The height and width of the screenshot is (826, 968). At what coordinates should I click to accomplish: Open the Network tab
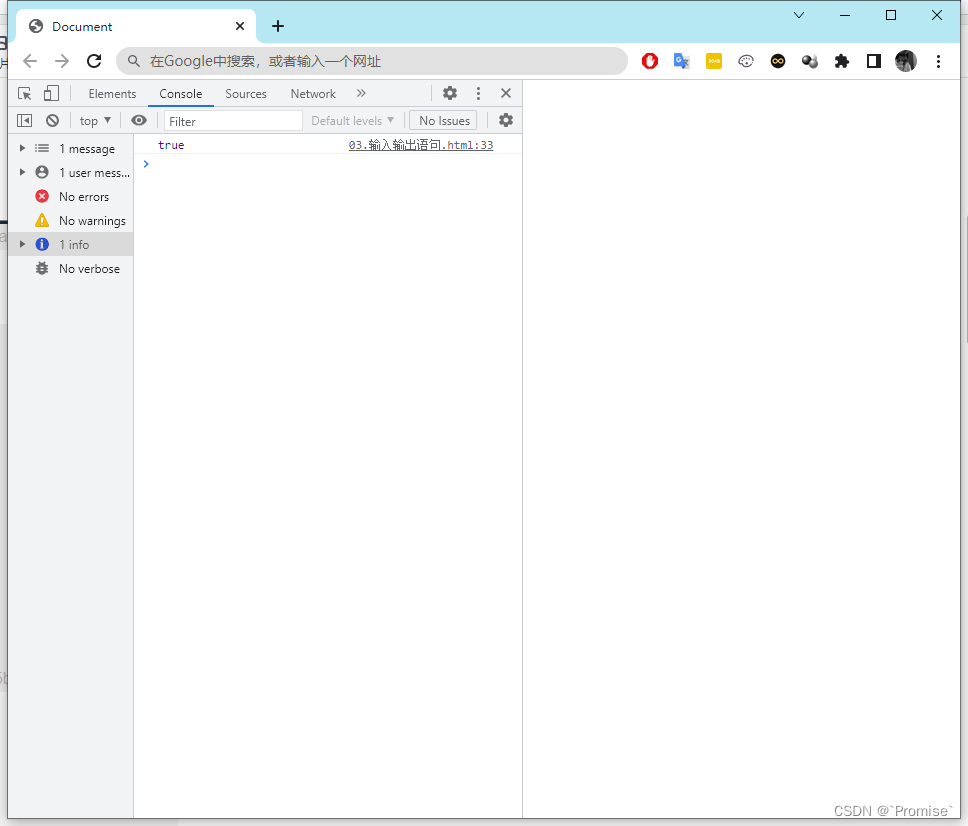(313, 94)
